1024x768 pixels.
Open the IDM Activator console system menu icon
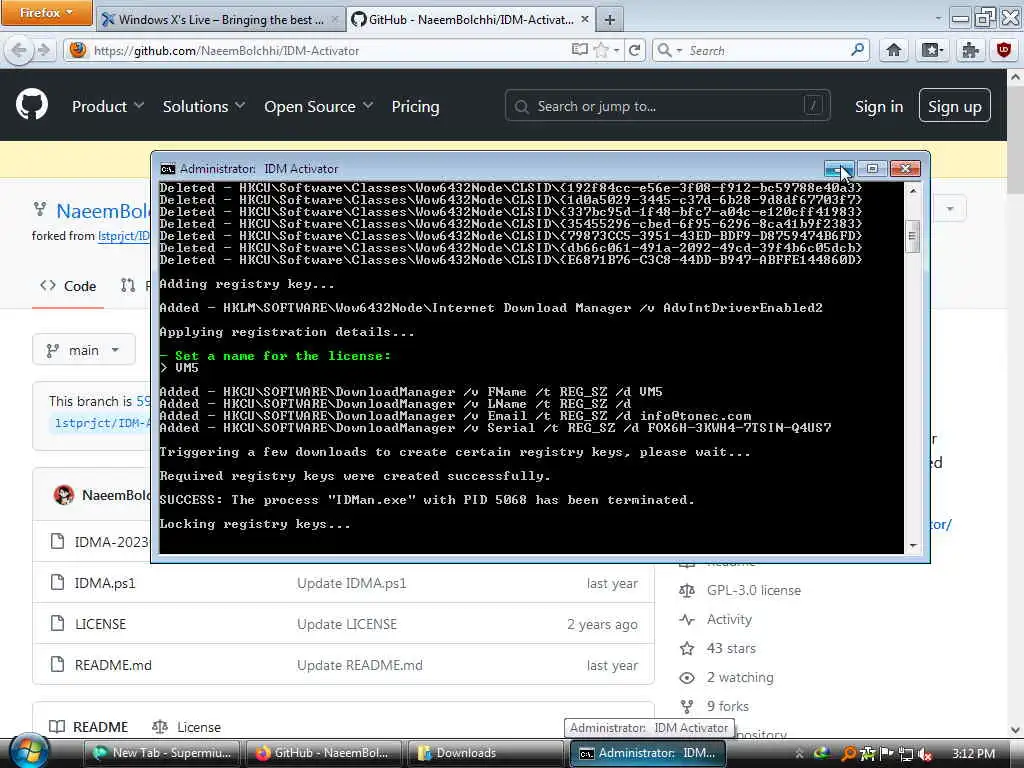(x=168, y=168)
